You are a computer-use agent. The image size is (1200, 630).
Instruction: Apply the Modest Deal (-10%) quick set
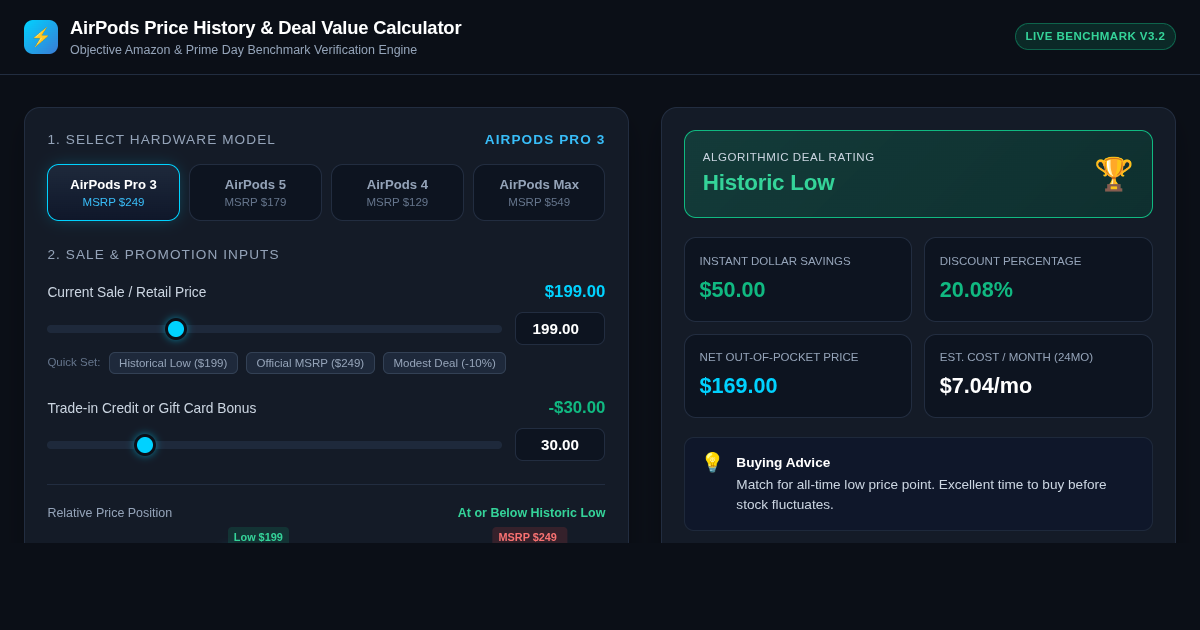tap(444, 363)
